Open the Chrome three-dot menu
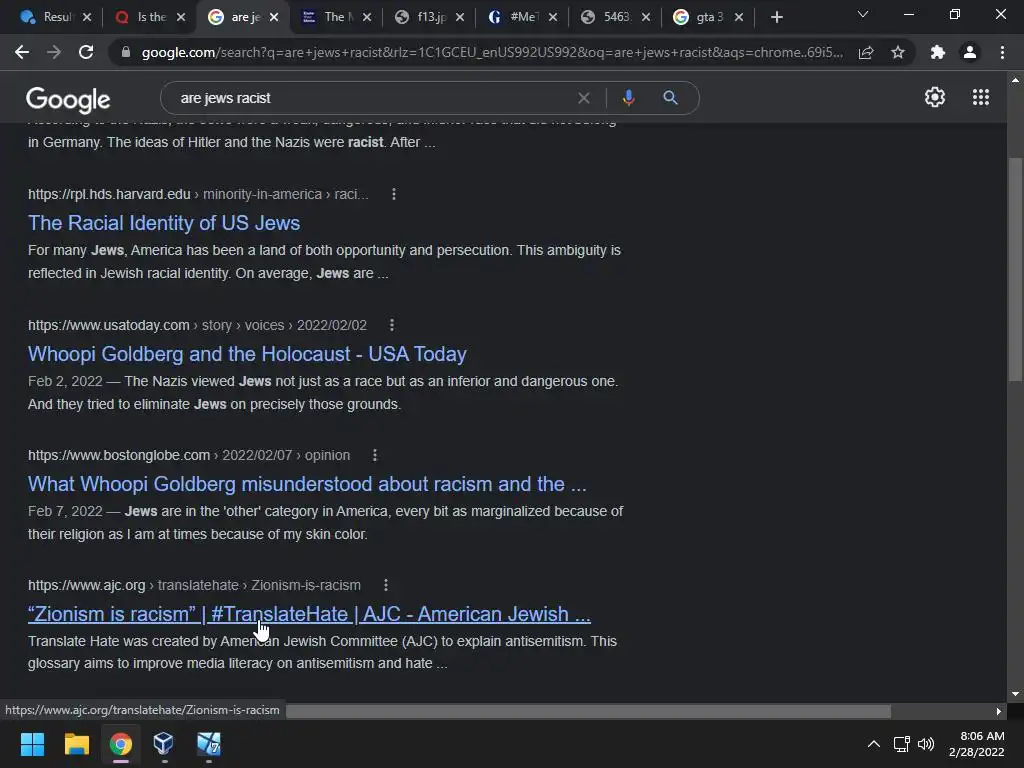 [x=1002, y=52]
